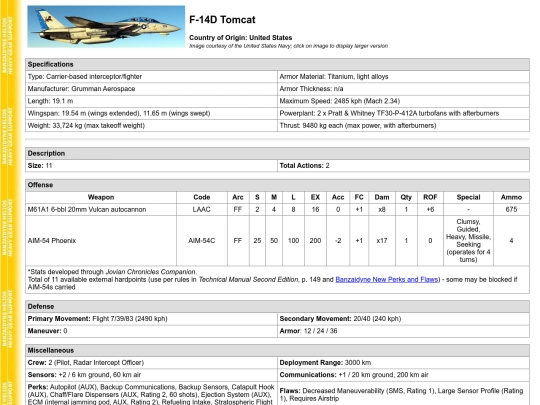The height and width of the screenshot is (405, 540).
Task: Click the Weapon column header
Action: coord(101,197)
